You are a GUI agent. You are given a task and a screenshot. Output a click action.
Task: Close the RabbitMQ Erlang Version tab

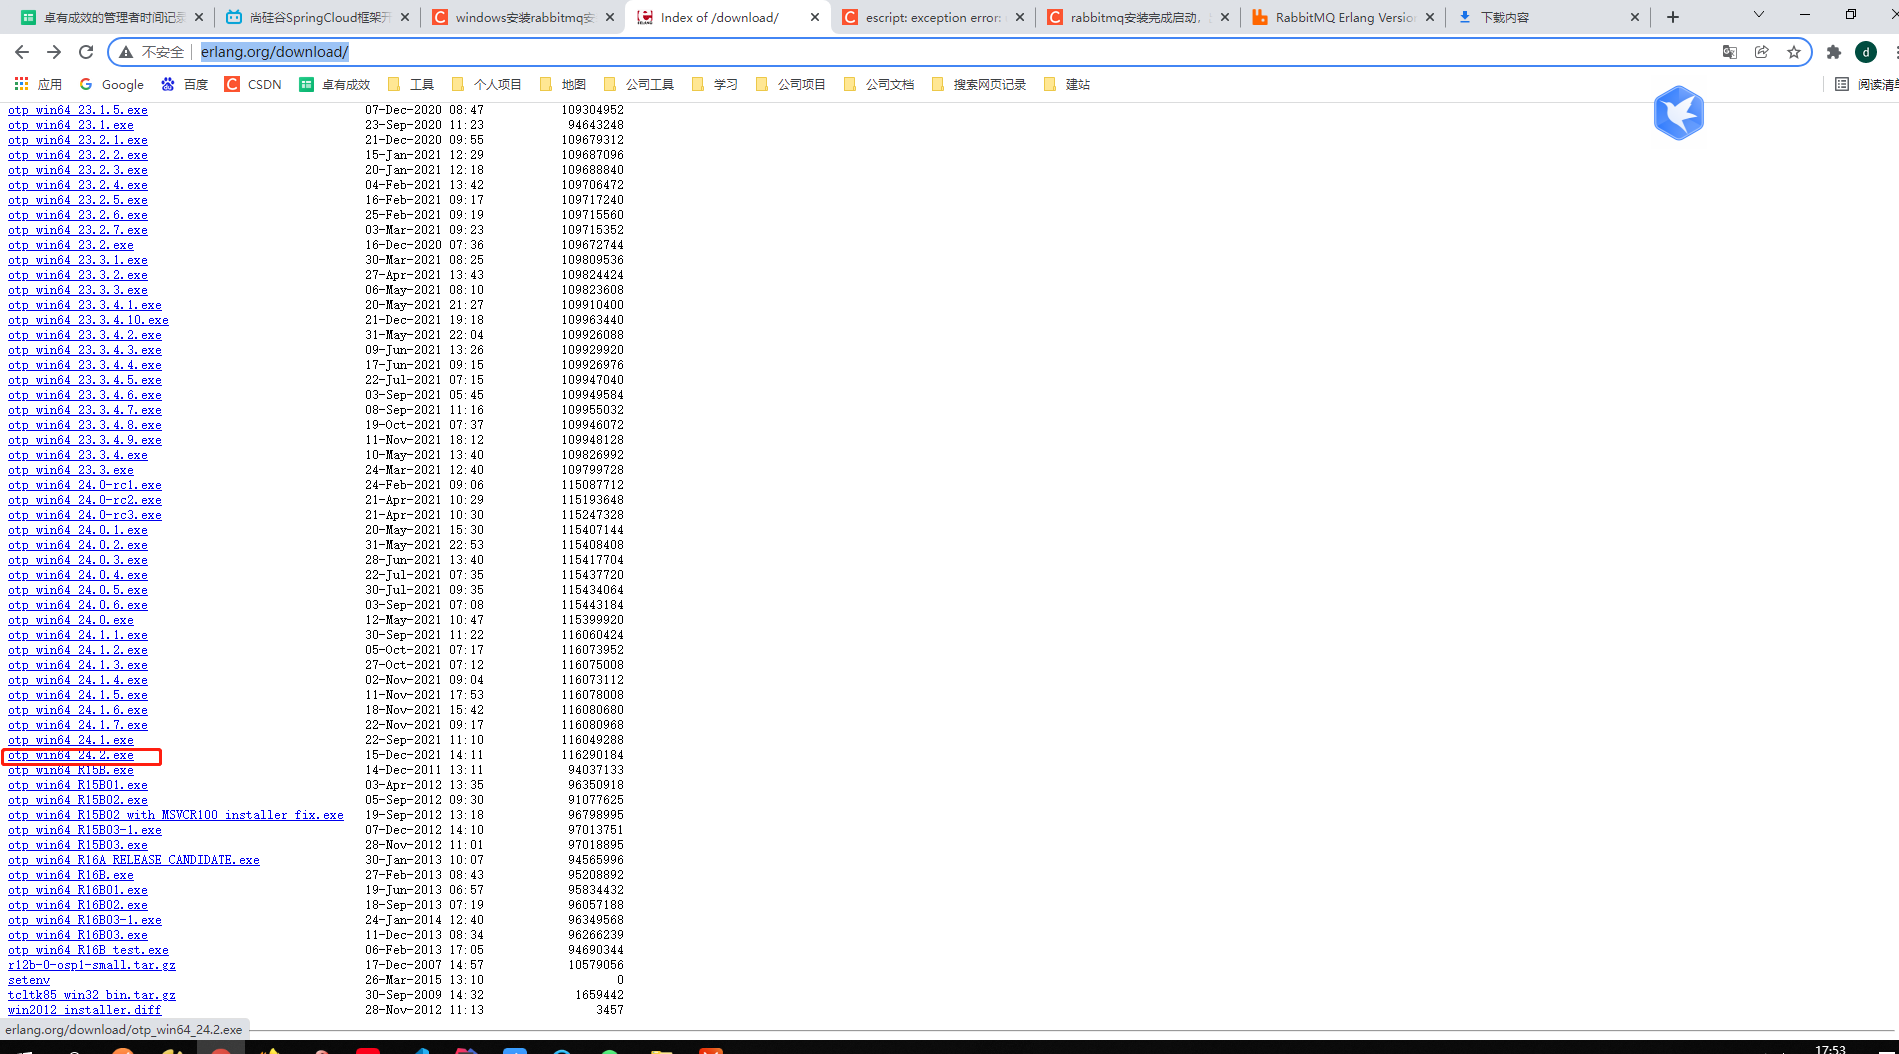tap(1430, 17)
